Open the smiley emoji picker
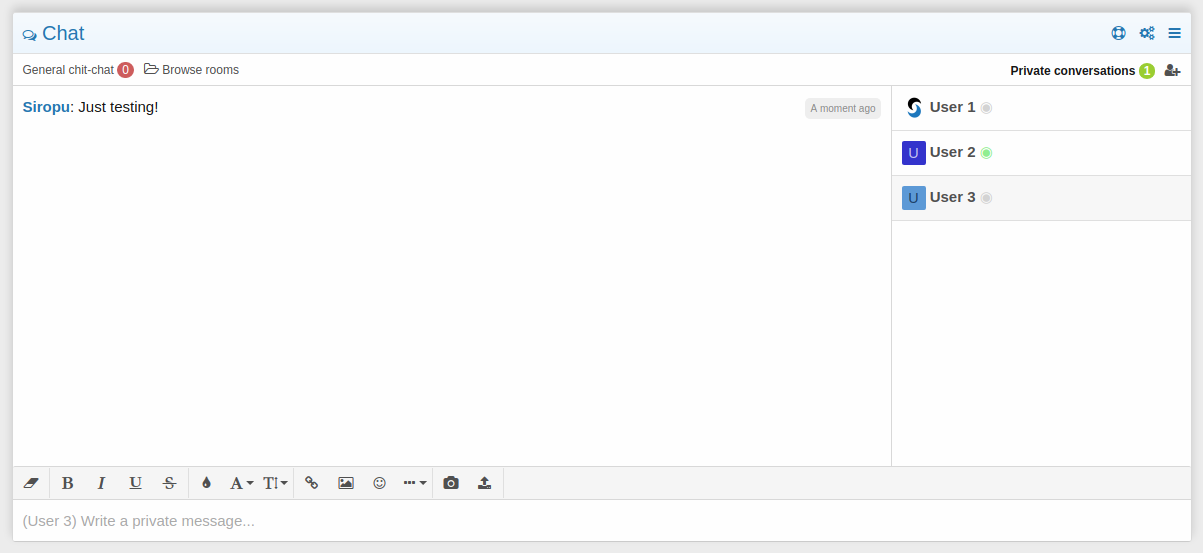 click(x=379, y=483)
